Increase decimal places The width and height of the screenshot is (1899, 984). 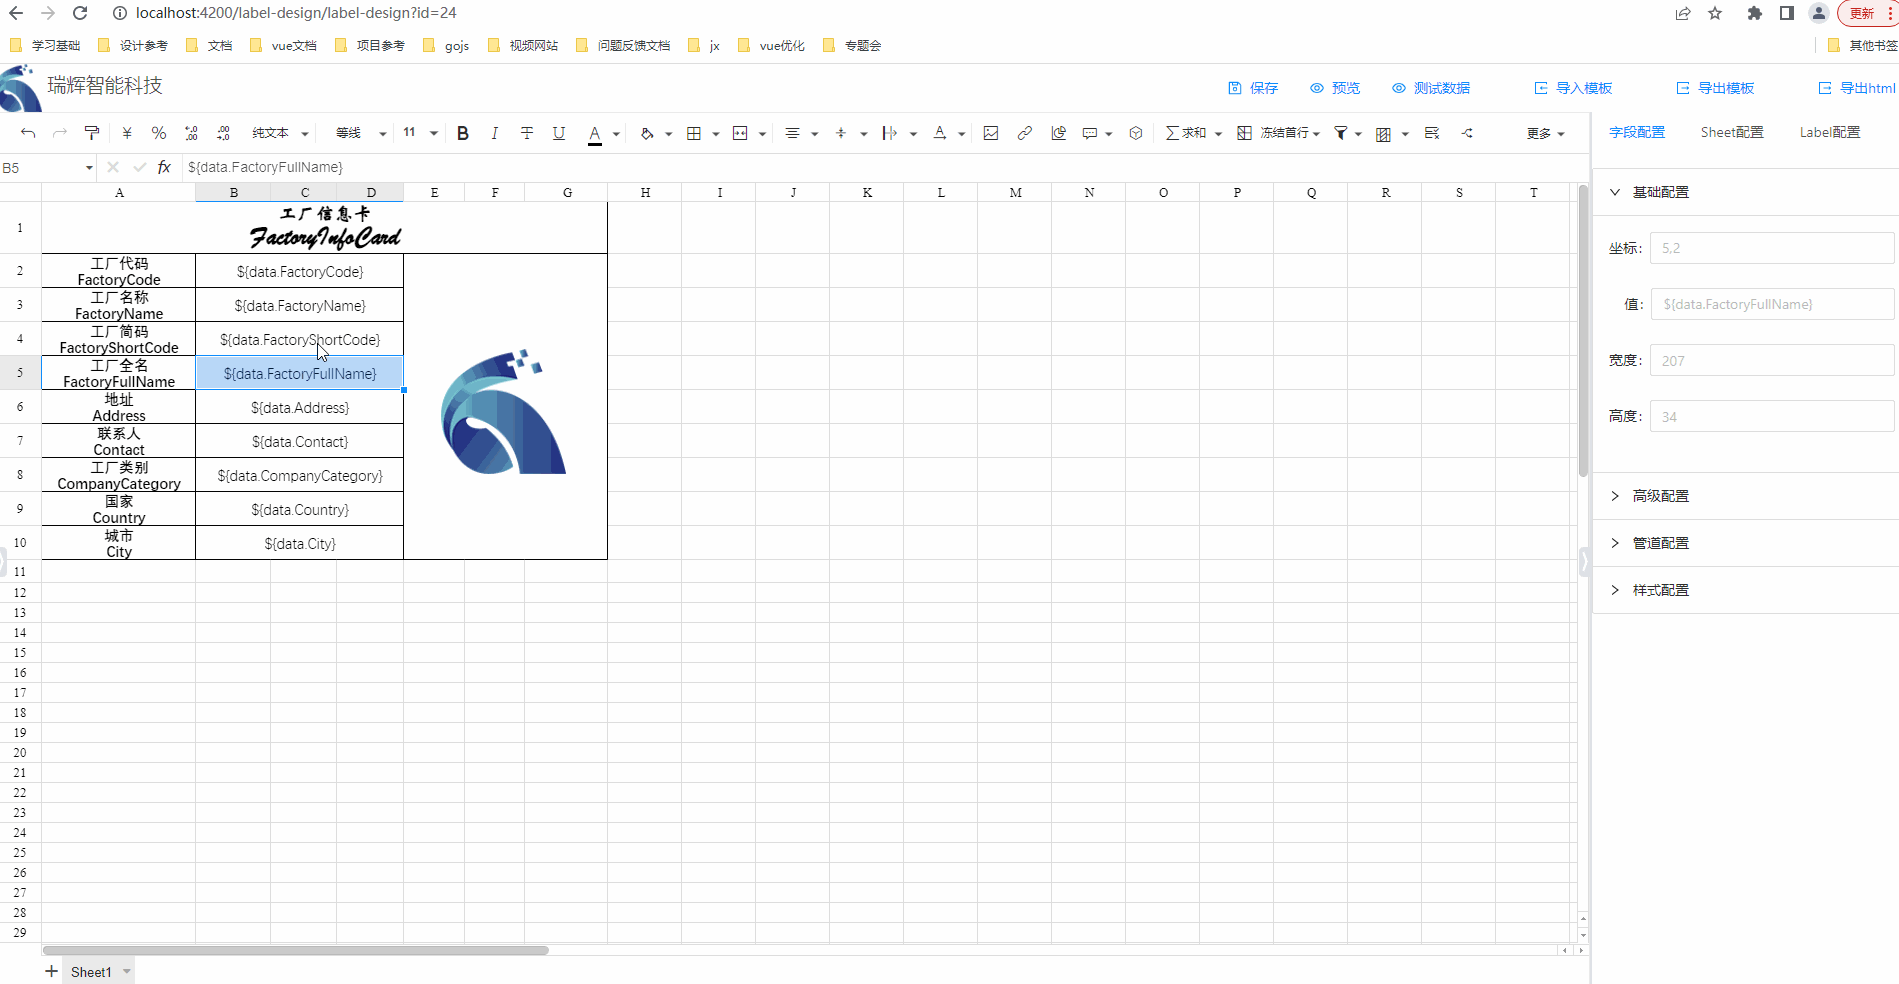point(223,133)
